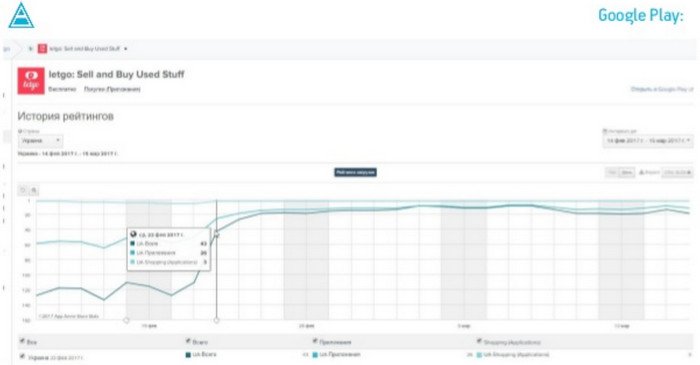700x365 pixels.
Task: Click the chart reset zoom icon
Action: click(x=23, y=191)
